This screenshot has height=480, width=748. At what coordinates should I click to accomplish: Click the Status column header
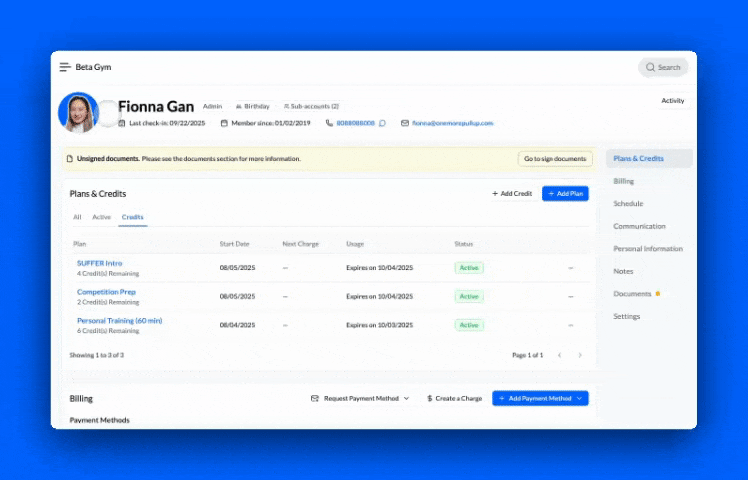[464, 244]
